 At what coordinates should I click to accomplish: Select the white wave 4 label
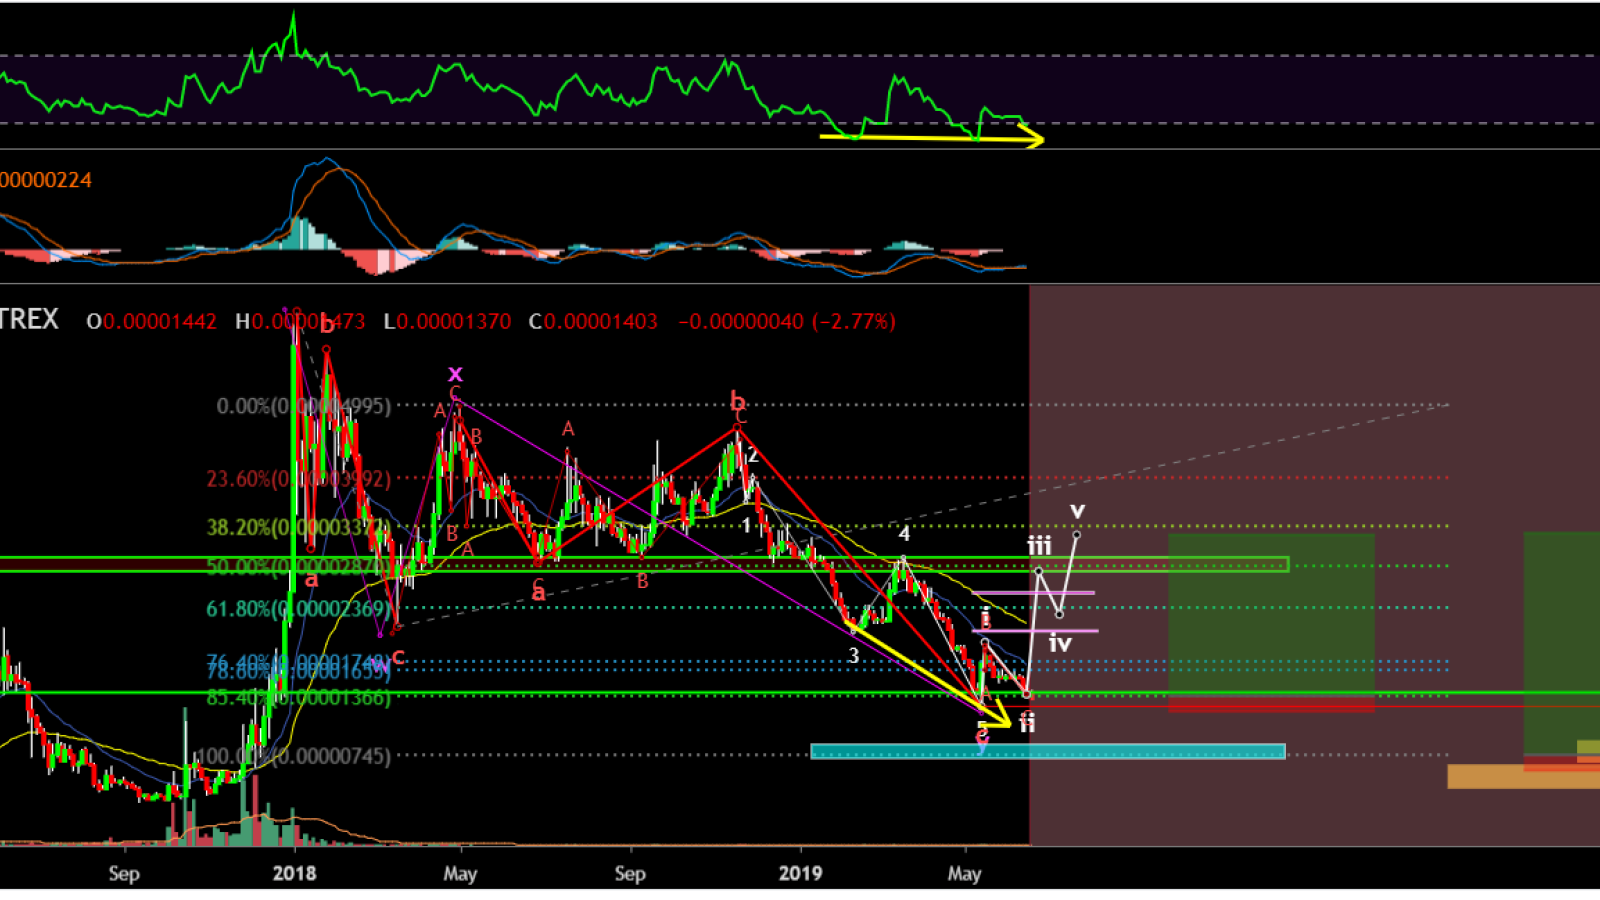click(x=904, y=533)
